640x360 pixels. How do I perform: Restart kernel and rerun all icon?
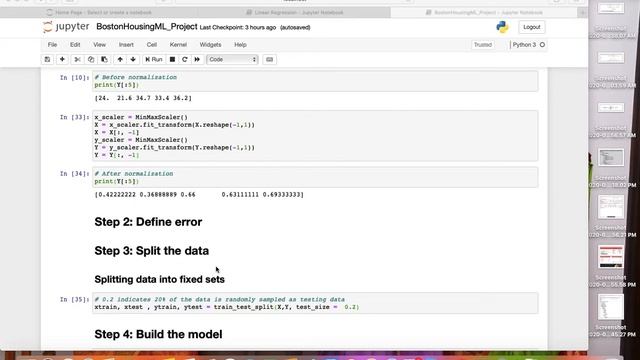point(197,60)
